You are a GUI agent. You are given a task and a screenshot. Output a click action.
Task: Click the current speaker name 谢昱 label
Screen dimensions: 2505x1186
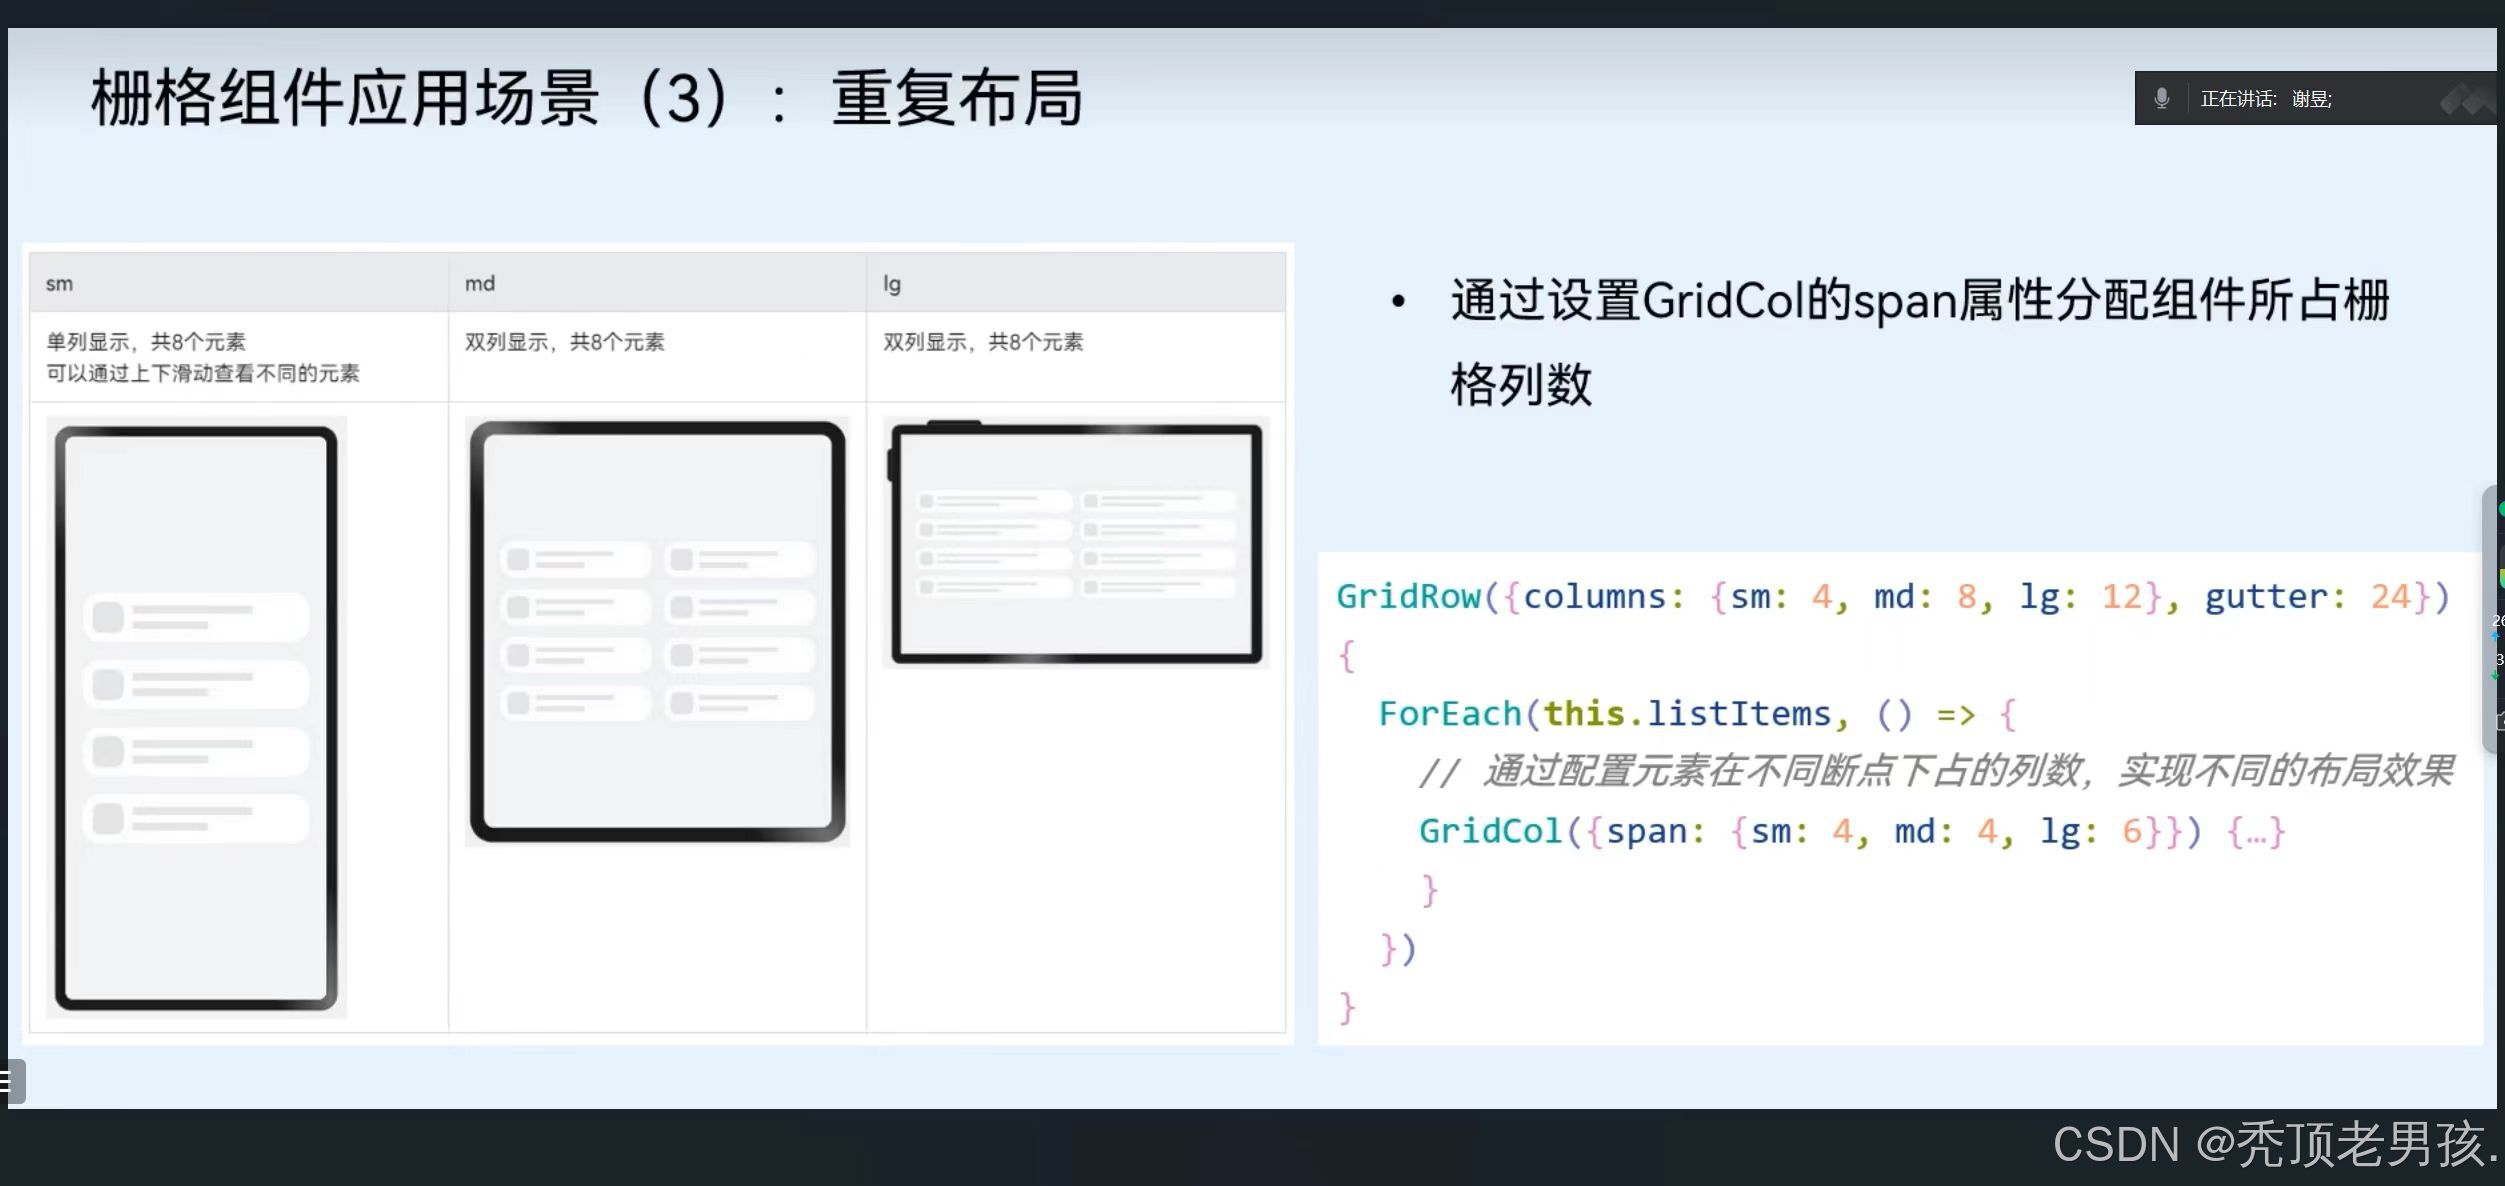pos(2311,99)
